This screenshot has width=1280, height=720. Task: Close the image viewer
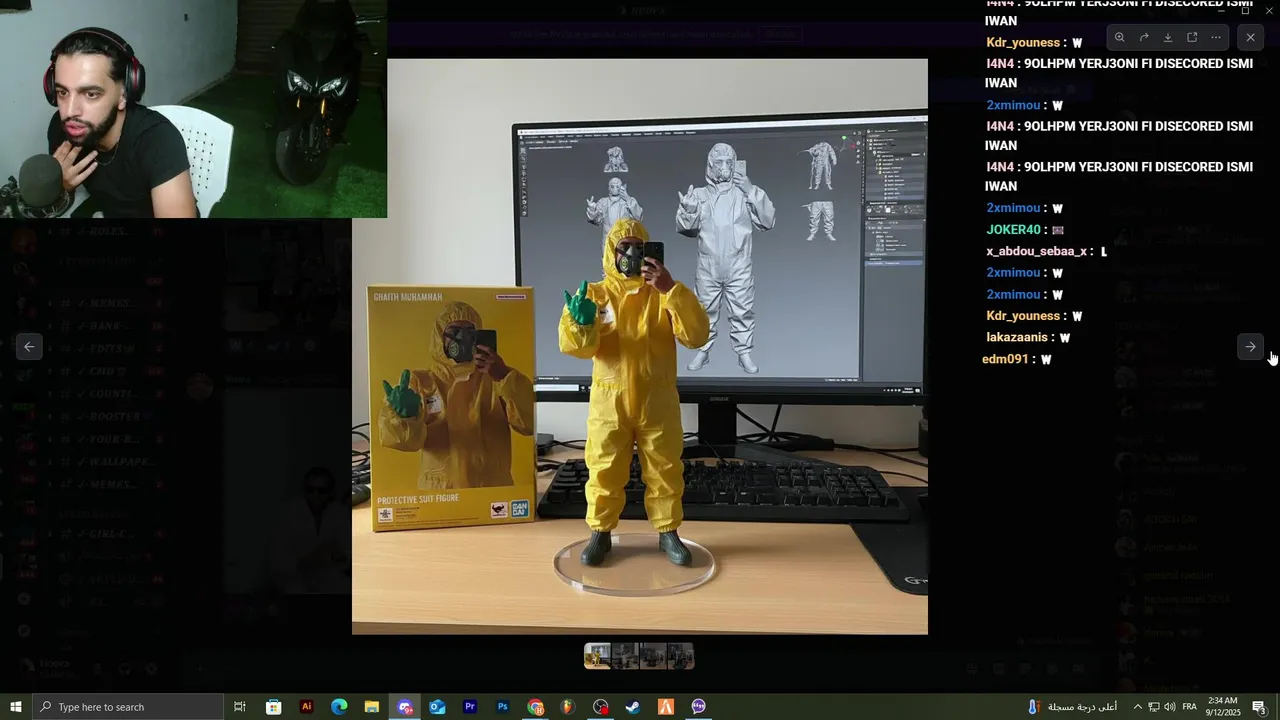tap(1250, 38)
